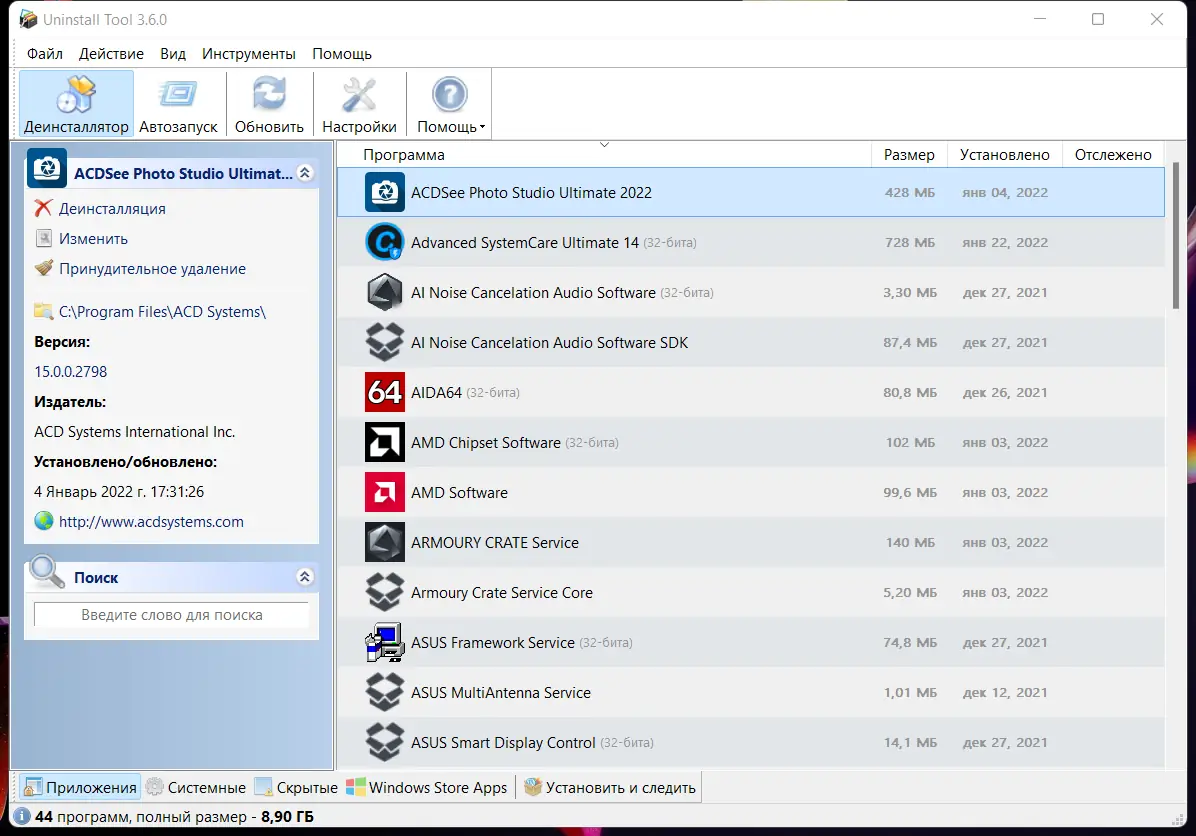Click the ASUS MultiAntenna Service name
The image size is (1196, 836).
[x=501, y=693]
